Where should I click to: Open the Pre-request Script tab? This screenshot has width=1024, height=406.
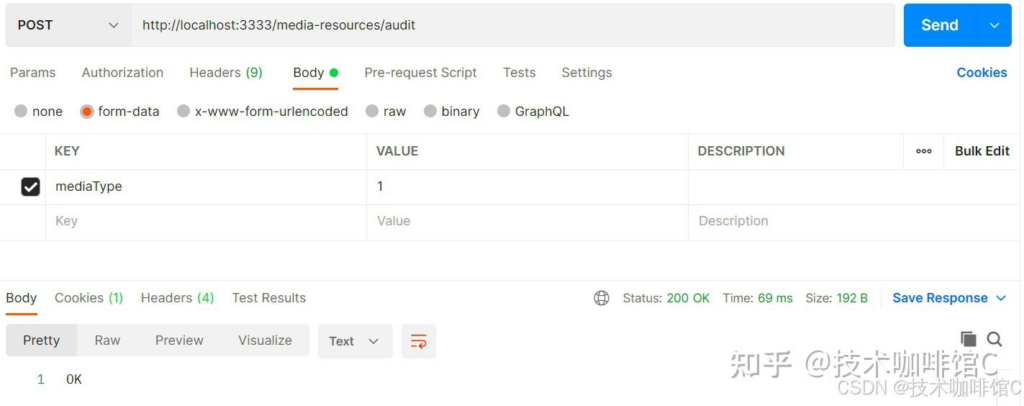[x=420, y=73]
